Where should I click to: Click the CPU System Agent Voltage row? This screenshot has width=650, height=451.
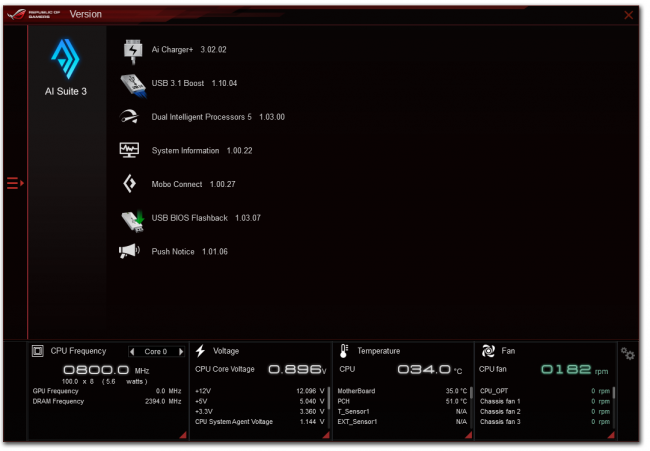260,422
